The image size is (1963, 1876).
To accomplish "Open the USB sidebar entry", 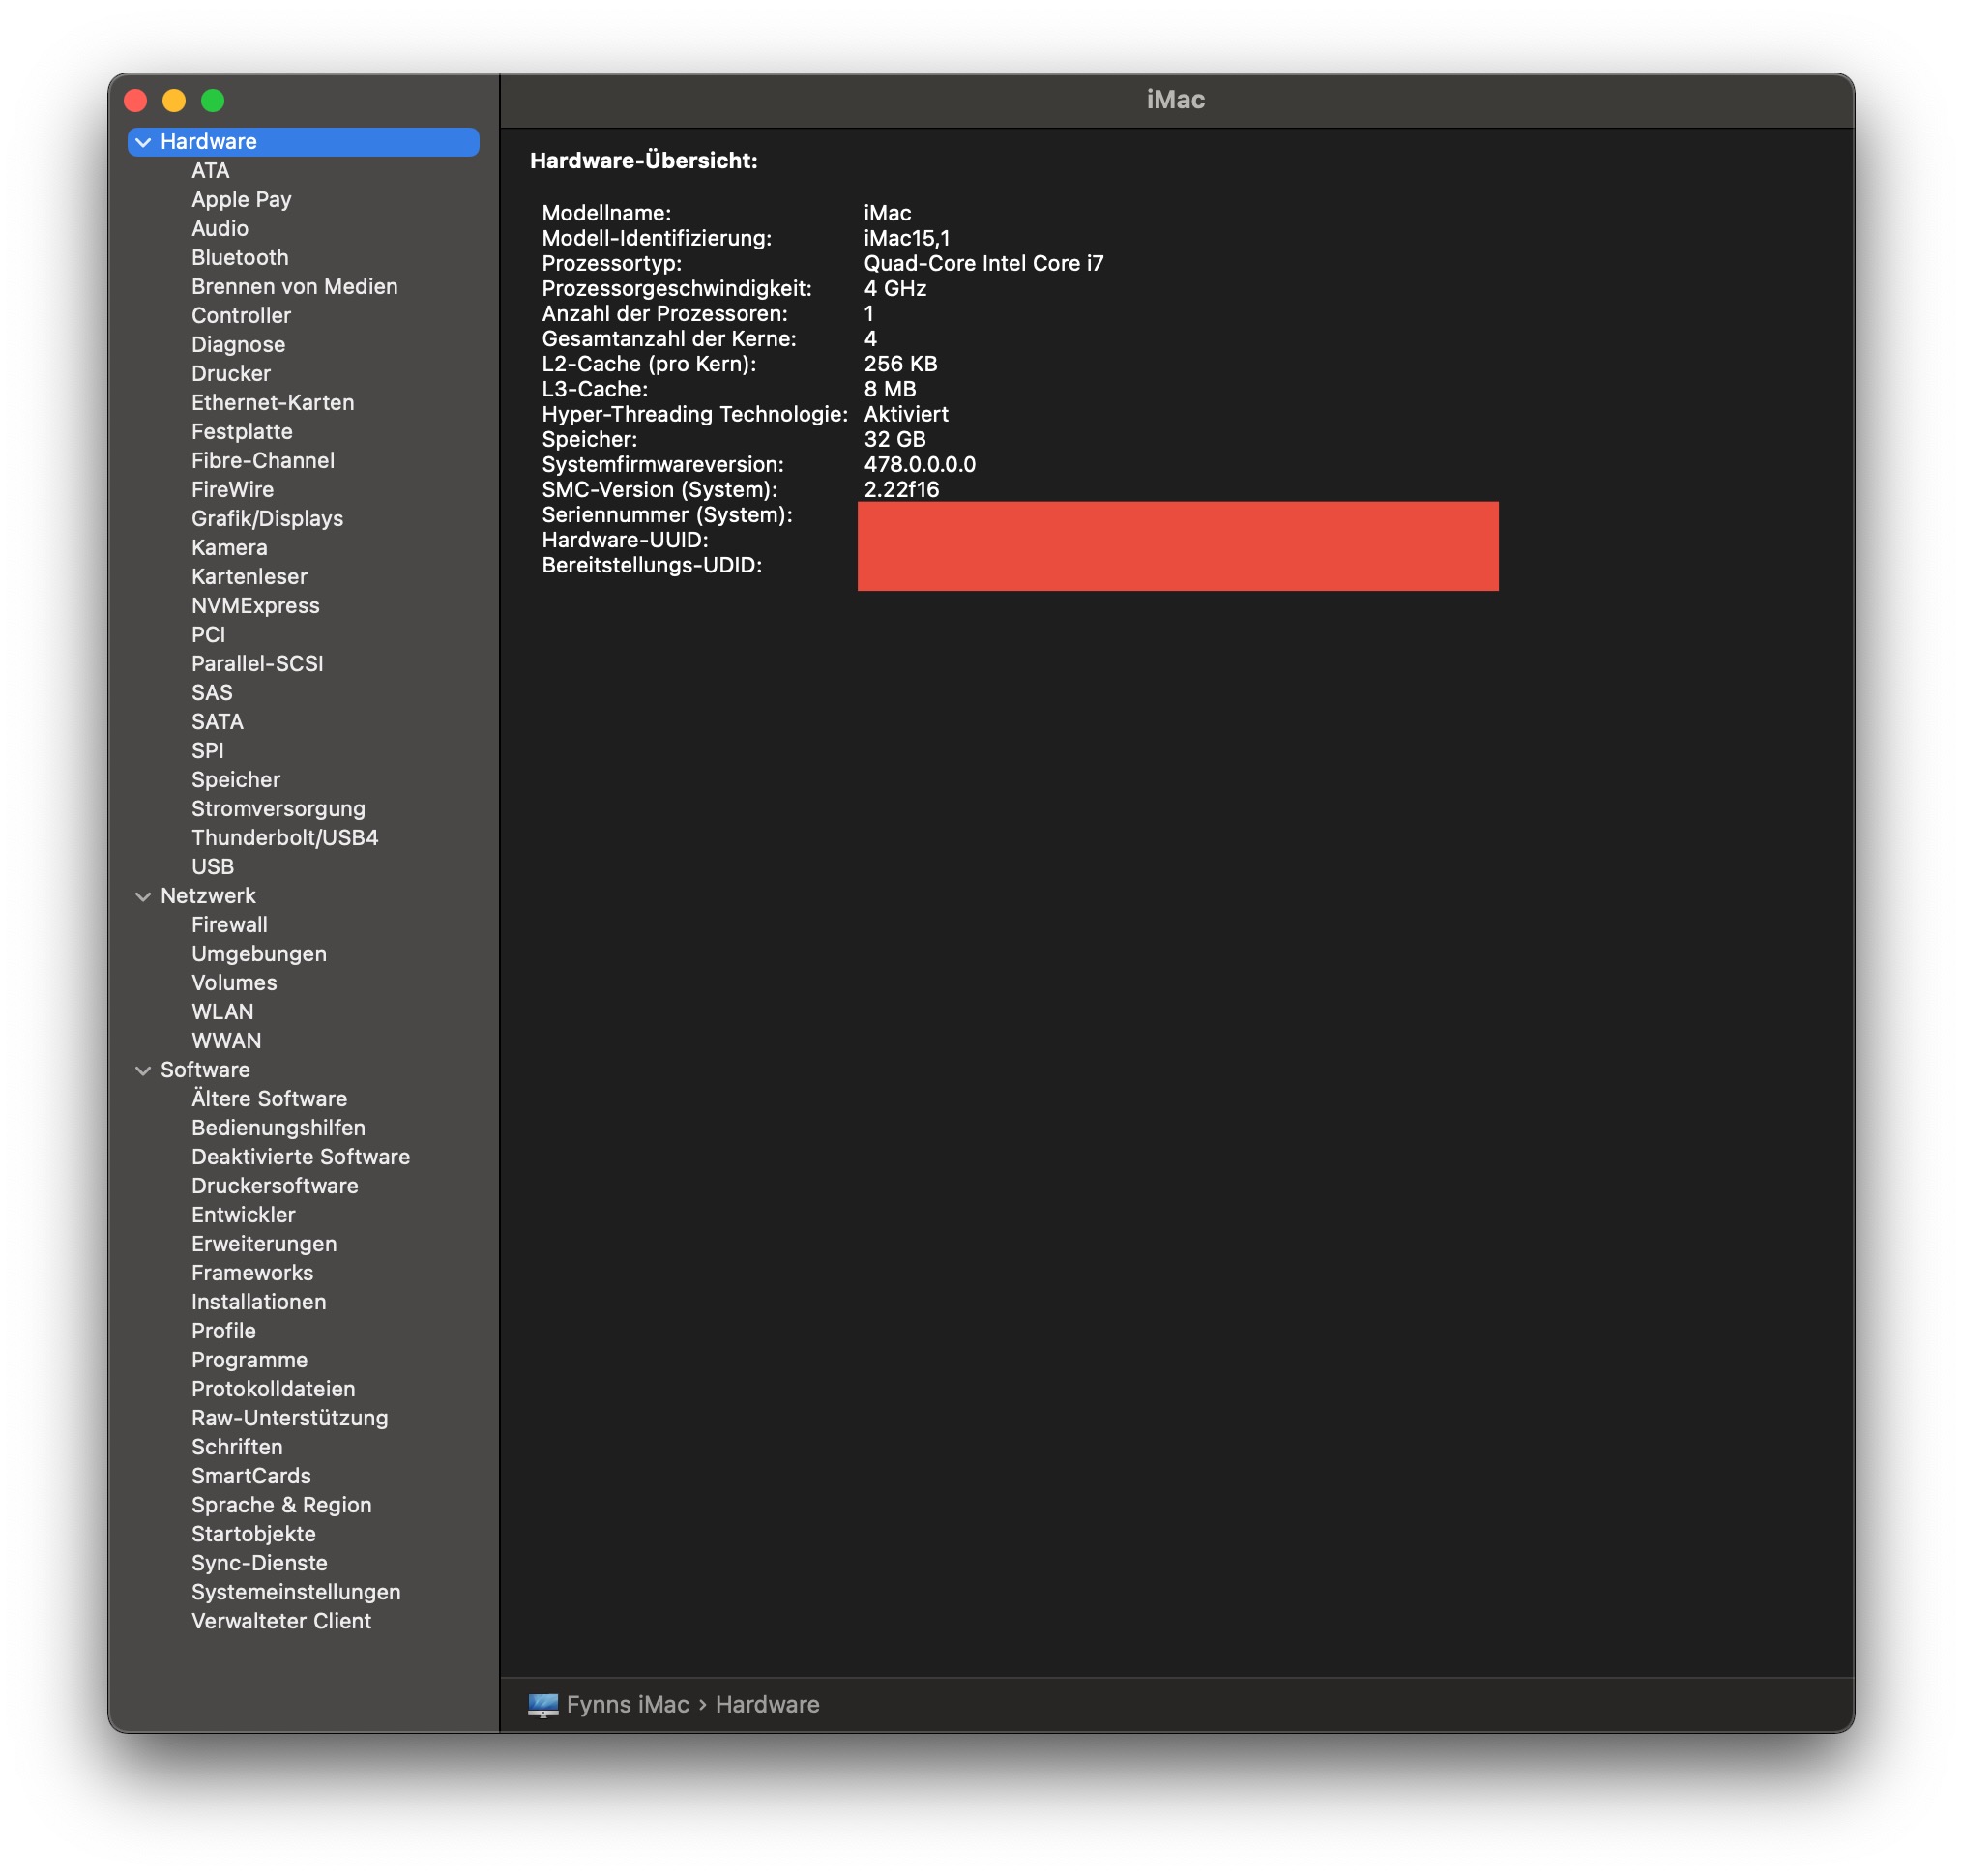I will coord(212,867).
